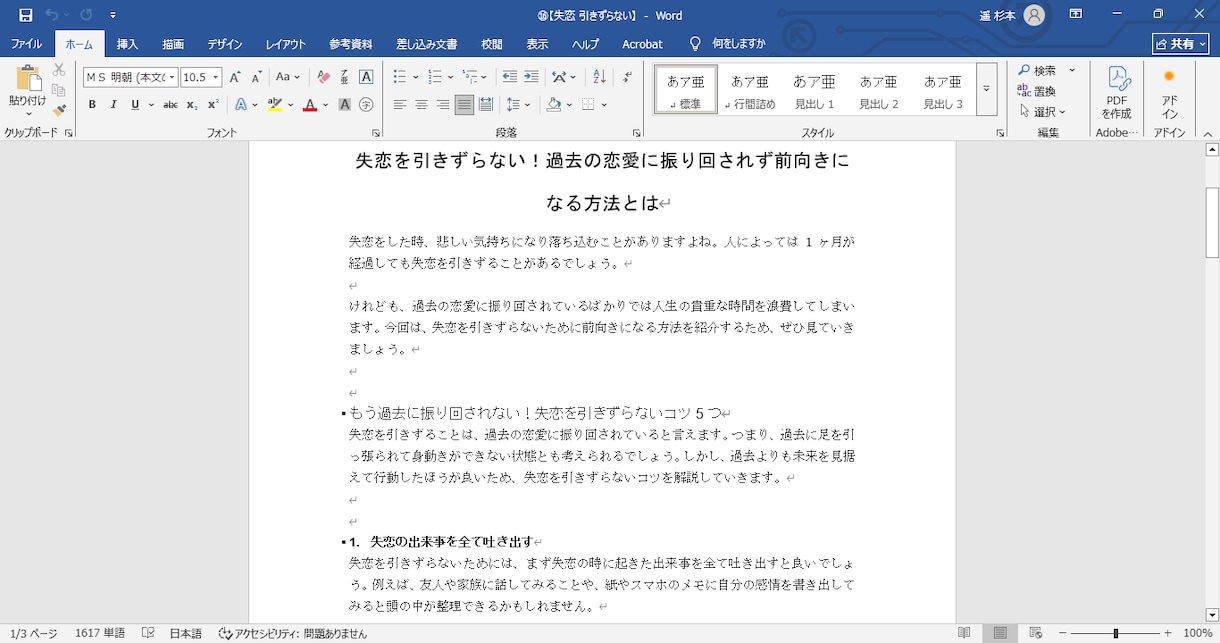Increase paragraph indent
The height and width of the screenshot is (643, 1220).
click(x=531, y=77)
